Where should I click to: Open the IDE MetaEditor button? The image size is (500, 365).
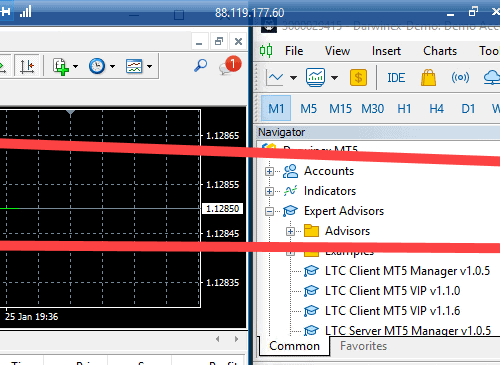click(x=396, y=78)
